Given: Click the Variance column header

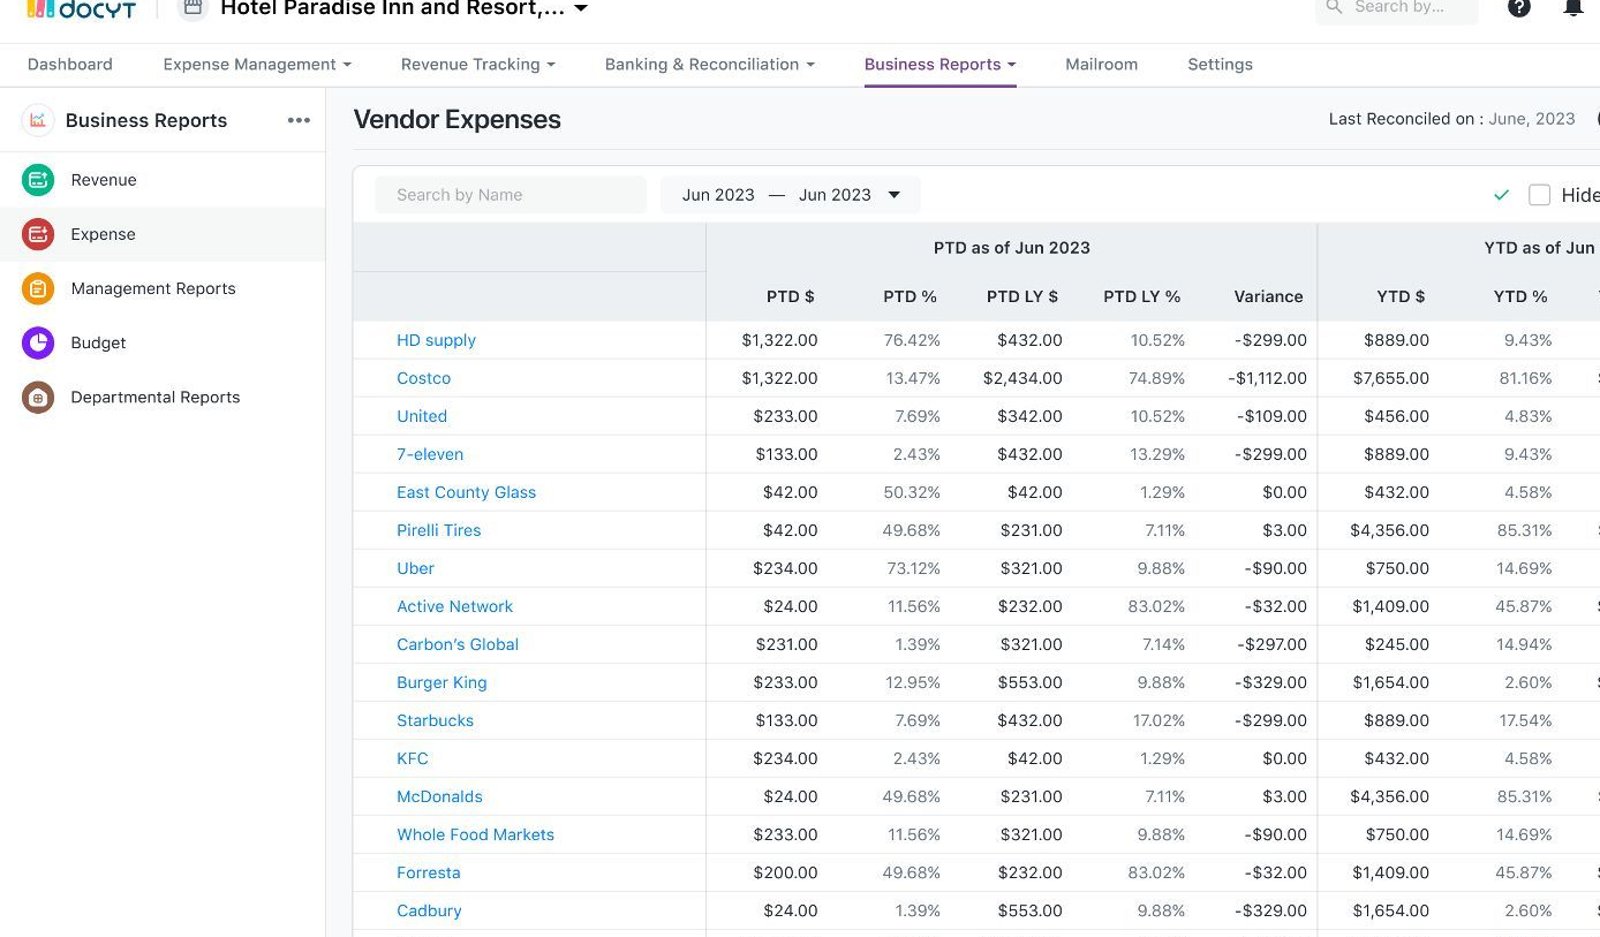Looking at the screenshot, I should [x=1268, y=296].
